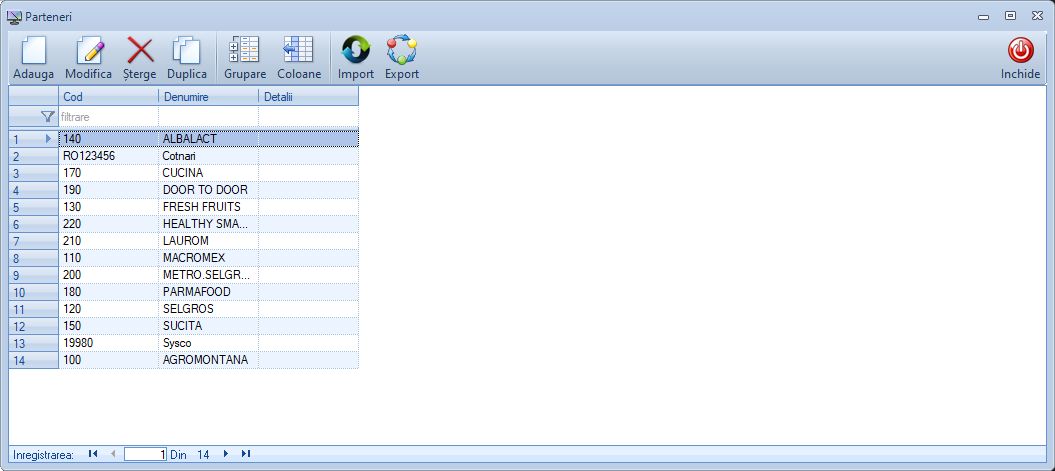Image resolution: width=1055 pixels, height=471 pixels.
Task: Select the METRO.SELGR... cell
Action: (209, 275)
